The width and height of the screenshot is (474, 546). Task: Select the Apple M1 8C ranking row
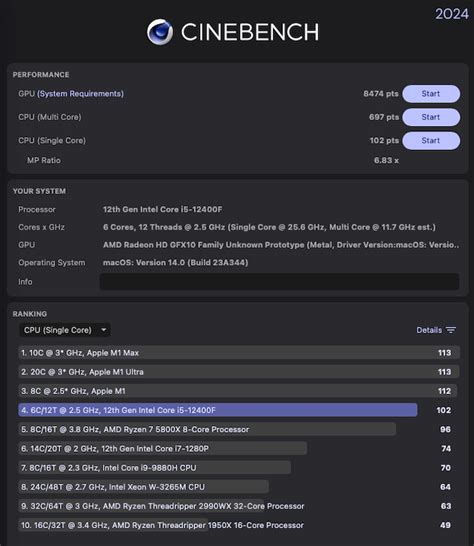tap(239, 391)
